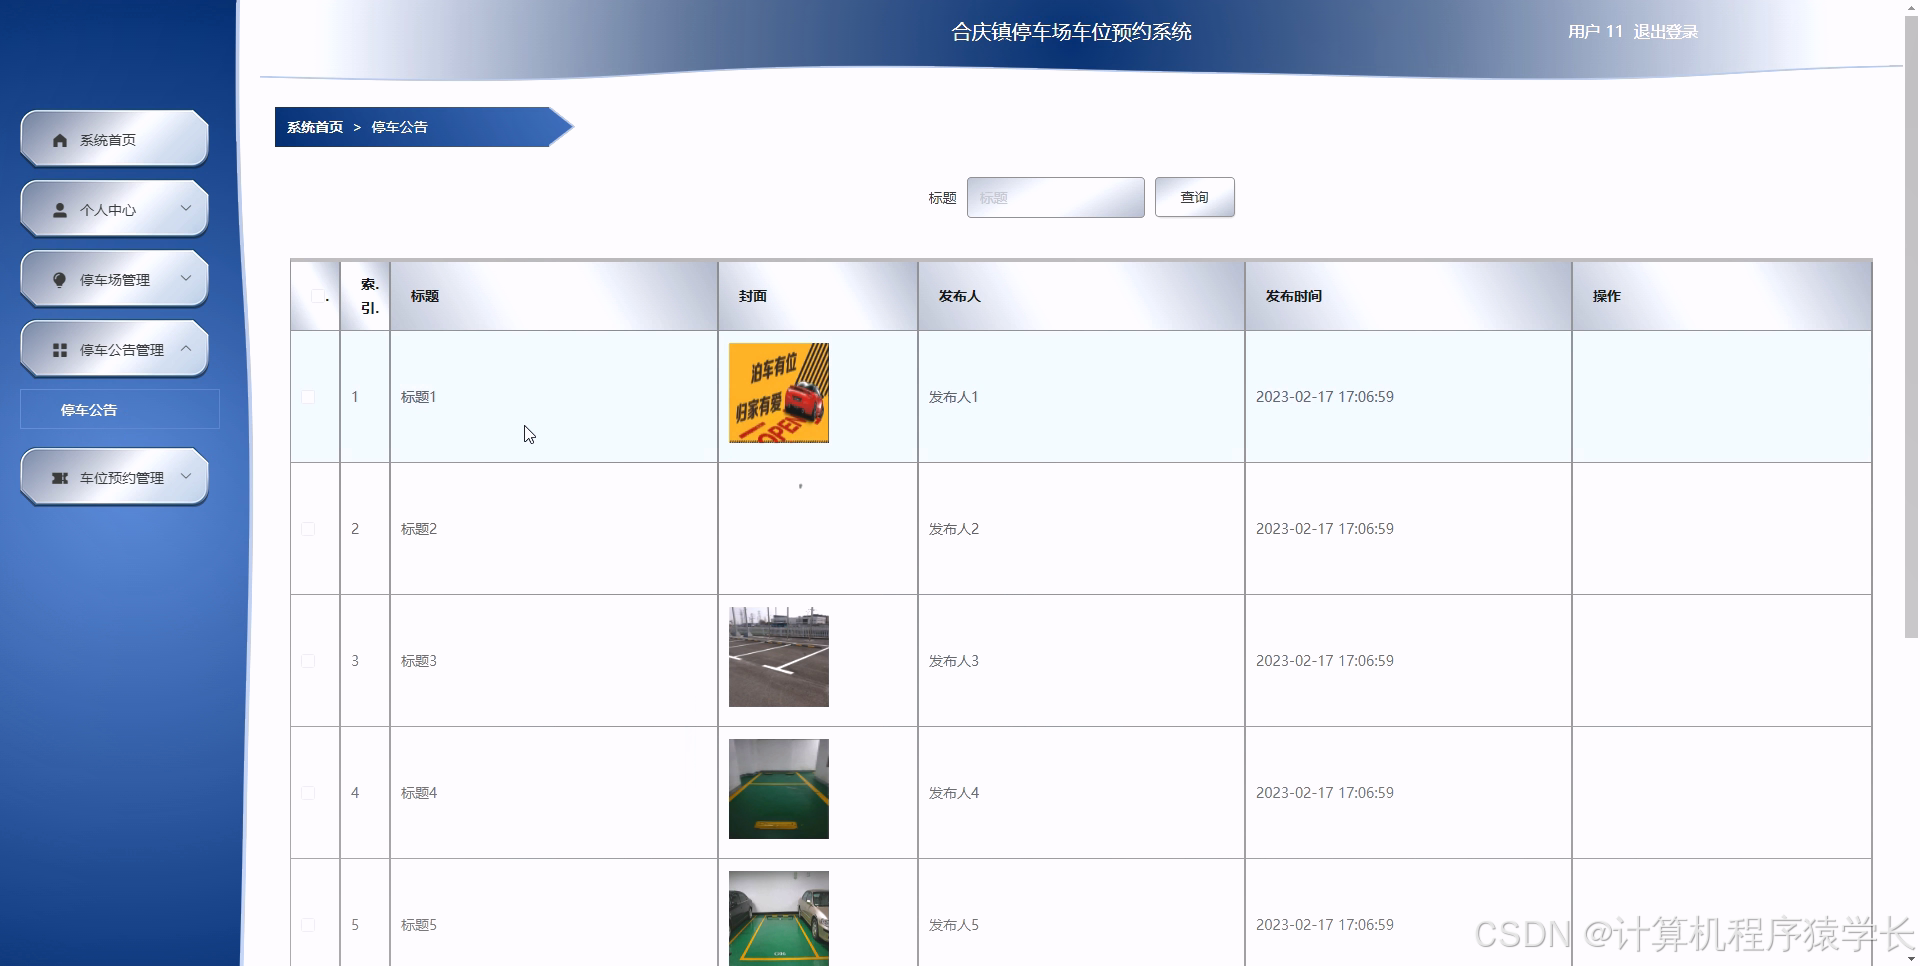Select the 停车公告 submenu item
This screenshot has width=1920, height=966.
point(120,409)
